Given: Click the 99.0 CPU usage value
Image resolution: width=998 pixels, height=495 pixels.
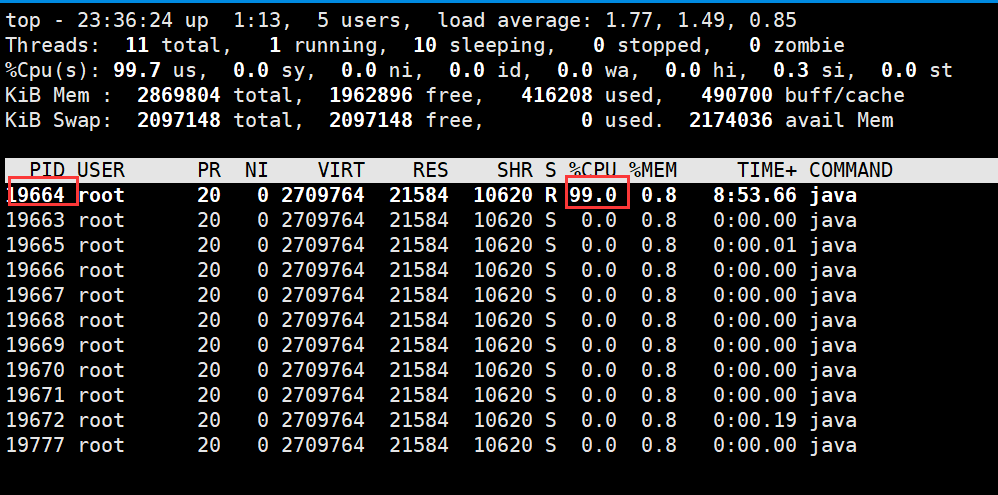Looking at the screenshot, I should tap(593, 195).
